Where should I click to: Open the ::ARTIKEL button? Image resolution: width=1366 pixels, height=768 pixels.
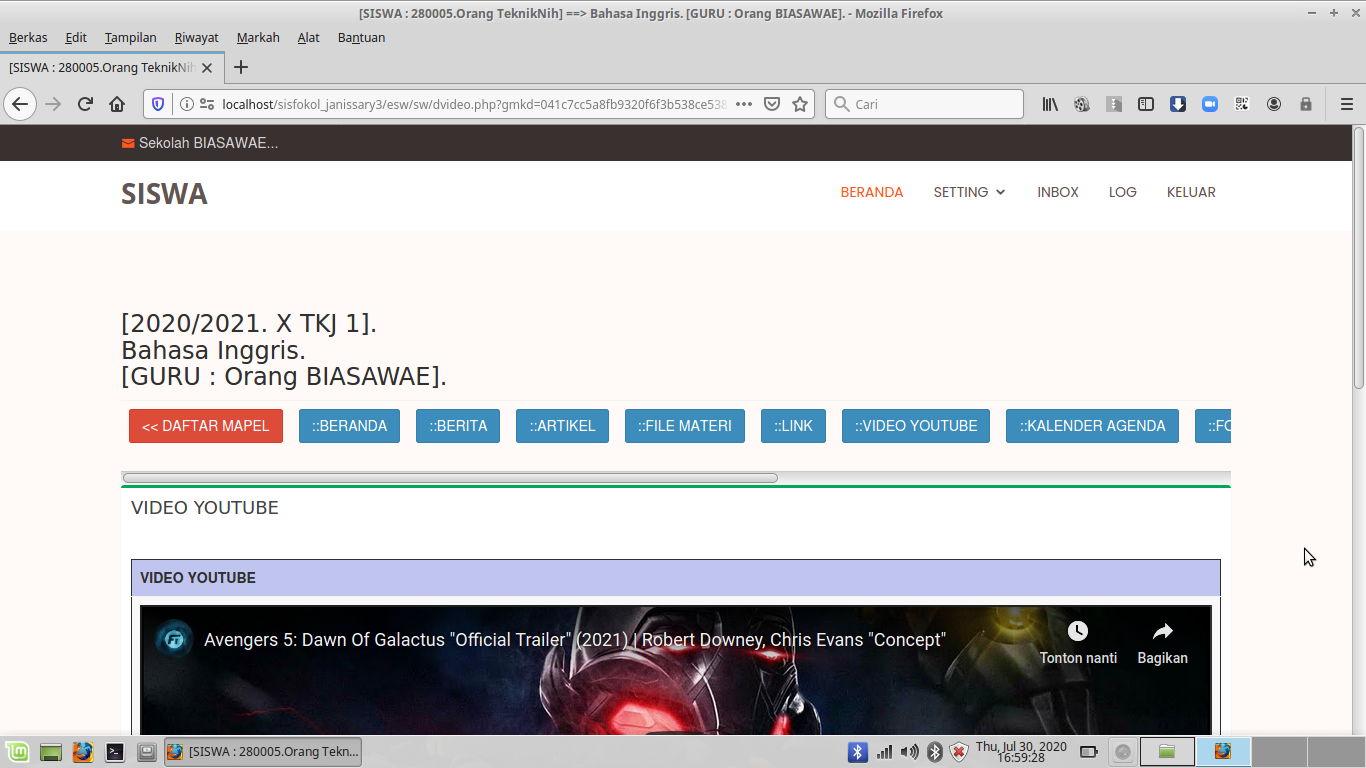[562, 426]
